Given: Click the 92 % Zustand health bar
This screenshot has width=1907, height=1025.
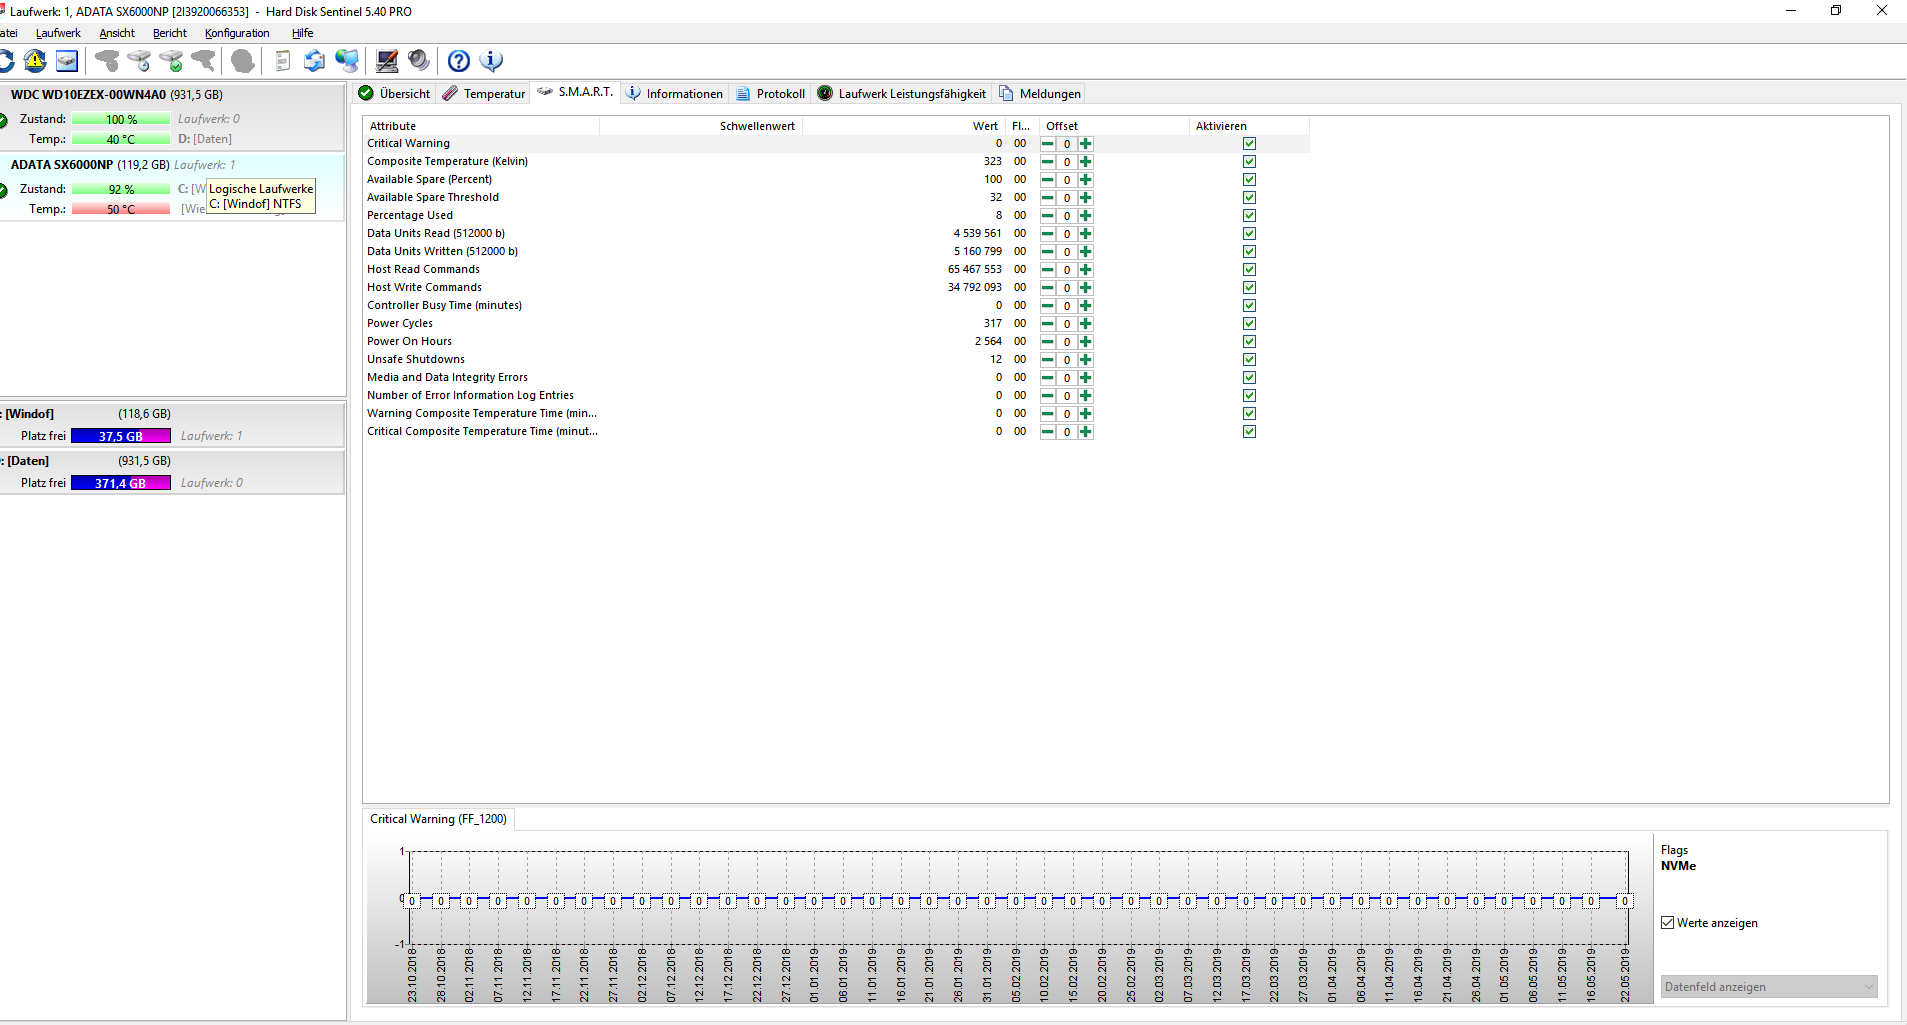Looking at the screenshot, I should 121,189.
